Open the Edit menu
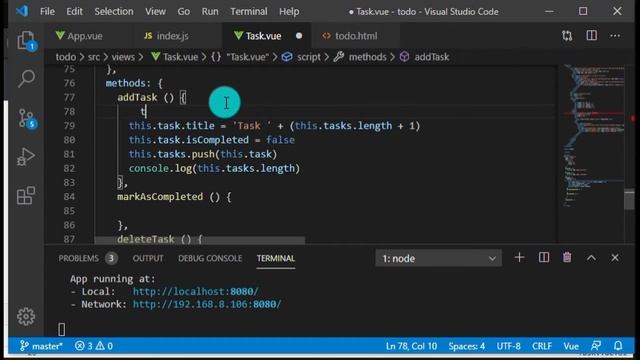The height and width of the screenshot is (360, 640). (x=74, y=11)
